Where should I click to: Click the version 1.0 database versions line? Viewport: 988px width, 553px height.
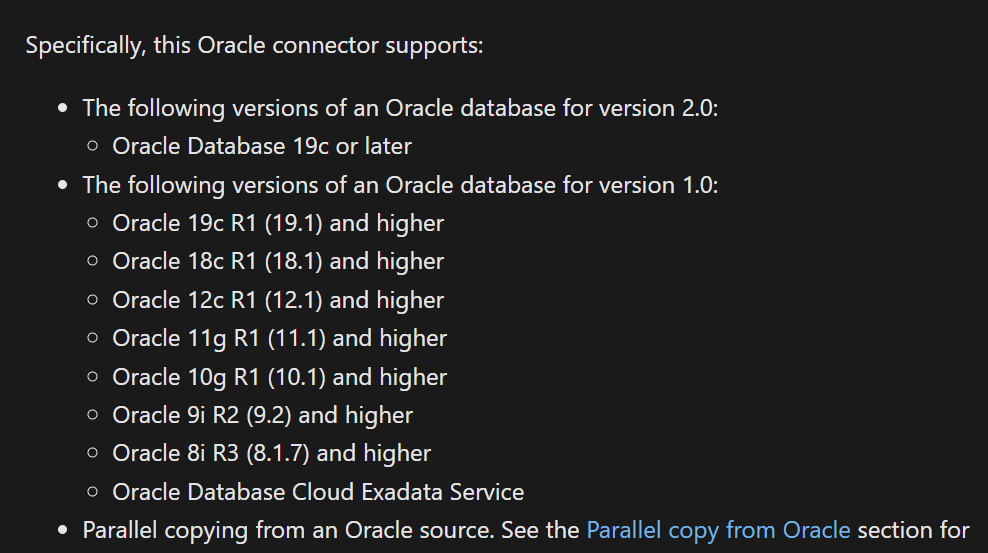[x=400, y=184]
